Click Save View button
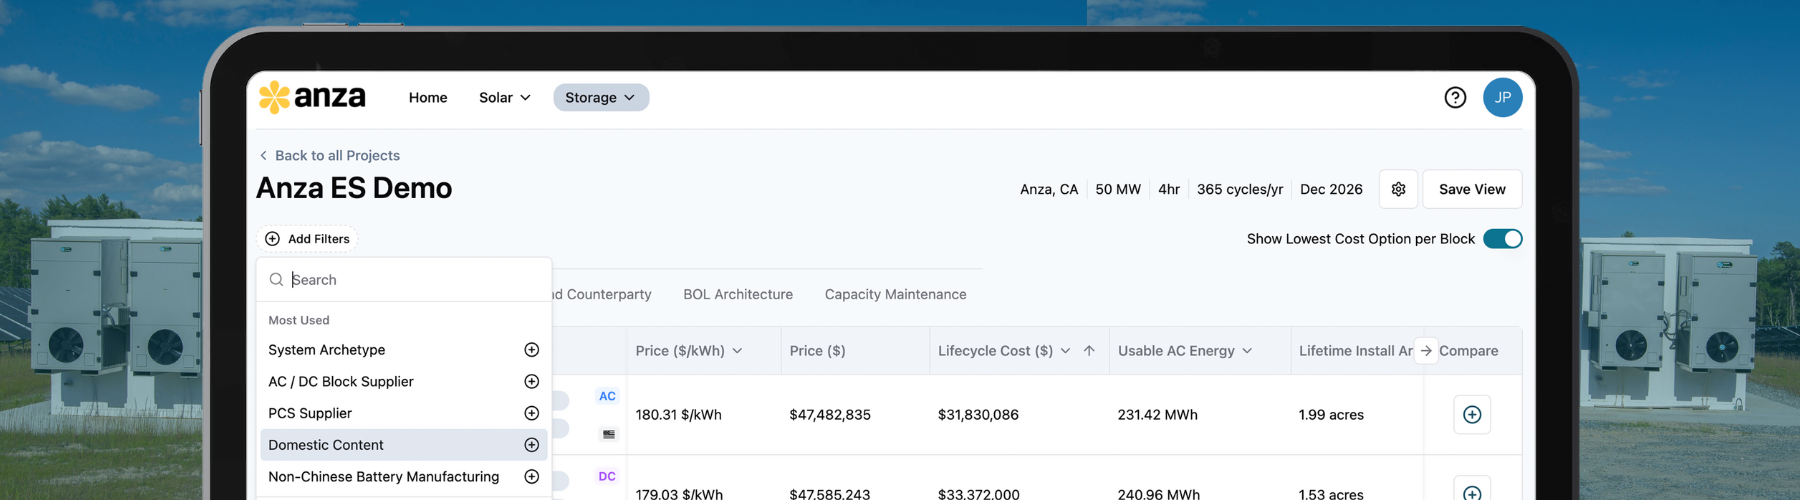 point(1472,189)
